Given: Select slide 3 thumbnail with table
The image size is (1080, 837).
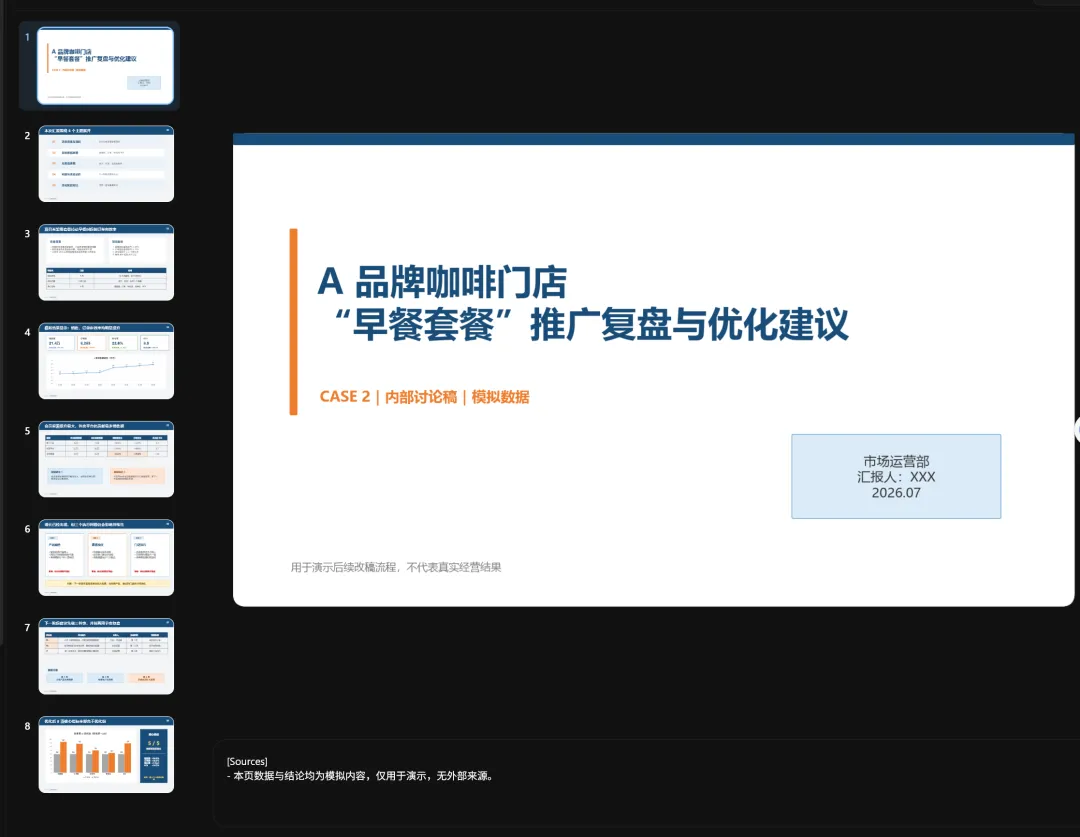Looking at the screenshot, I should [x=106, y=262].
